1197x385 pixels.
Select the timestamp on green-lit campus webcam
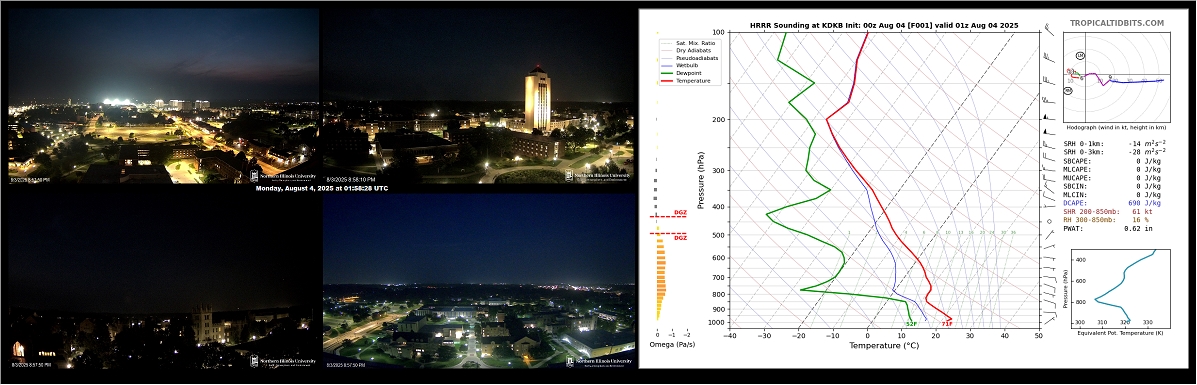pyautogui.click(x=347, y=365)
